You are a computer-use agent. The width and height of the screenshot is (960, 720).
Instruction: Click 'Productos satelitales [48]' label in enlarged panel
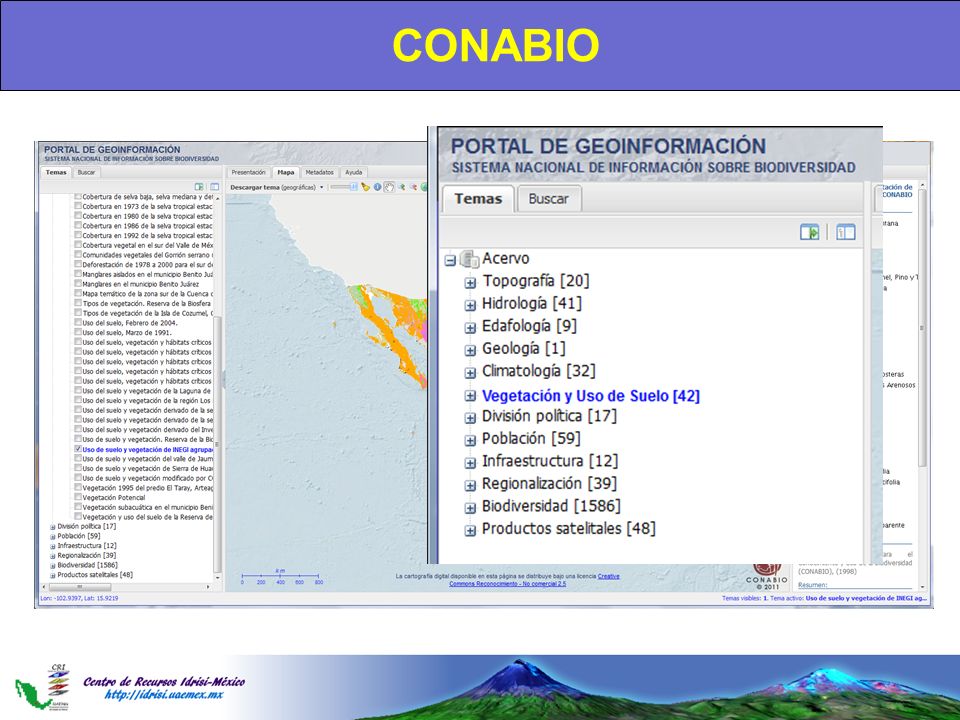pyautogui.click(x=569, y=529)
